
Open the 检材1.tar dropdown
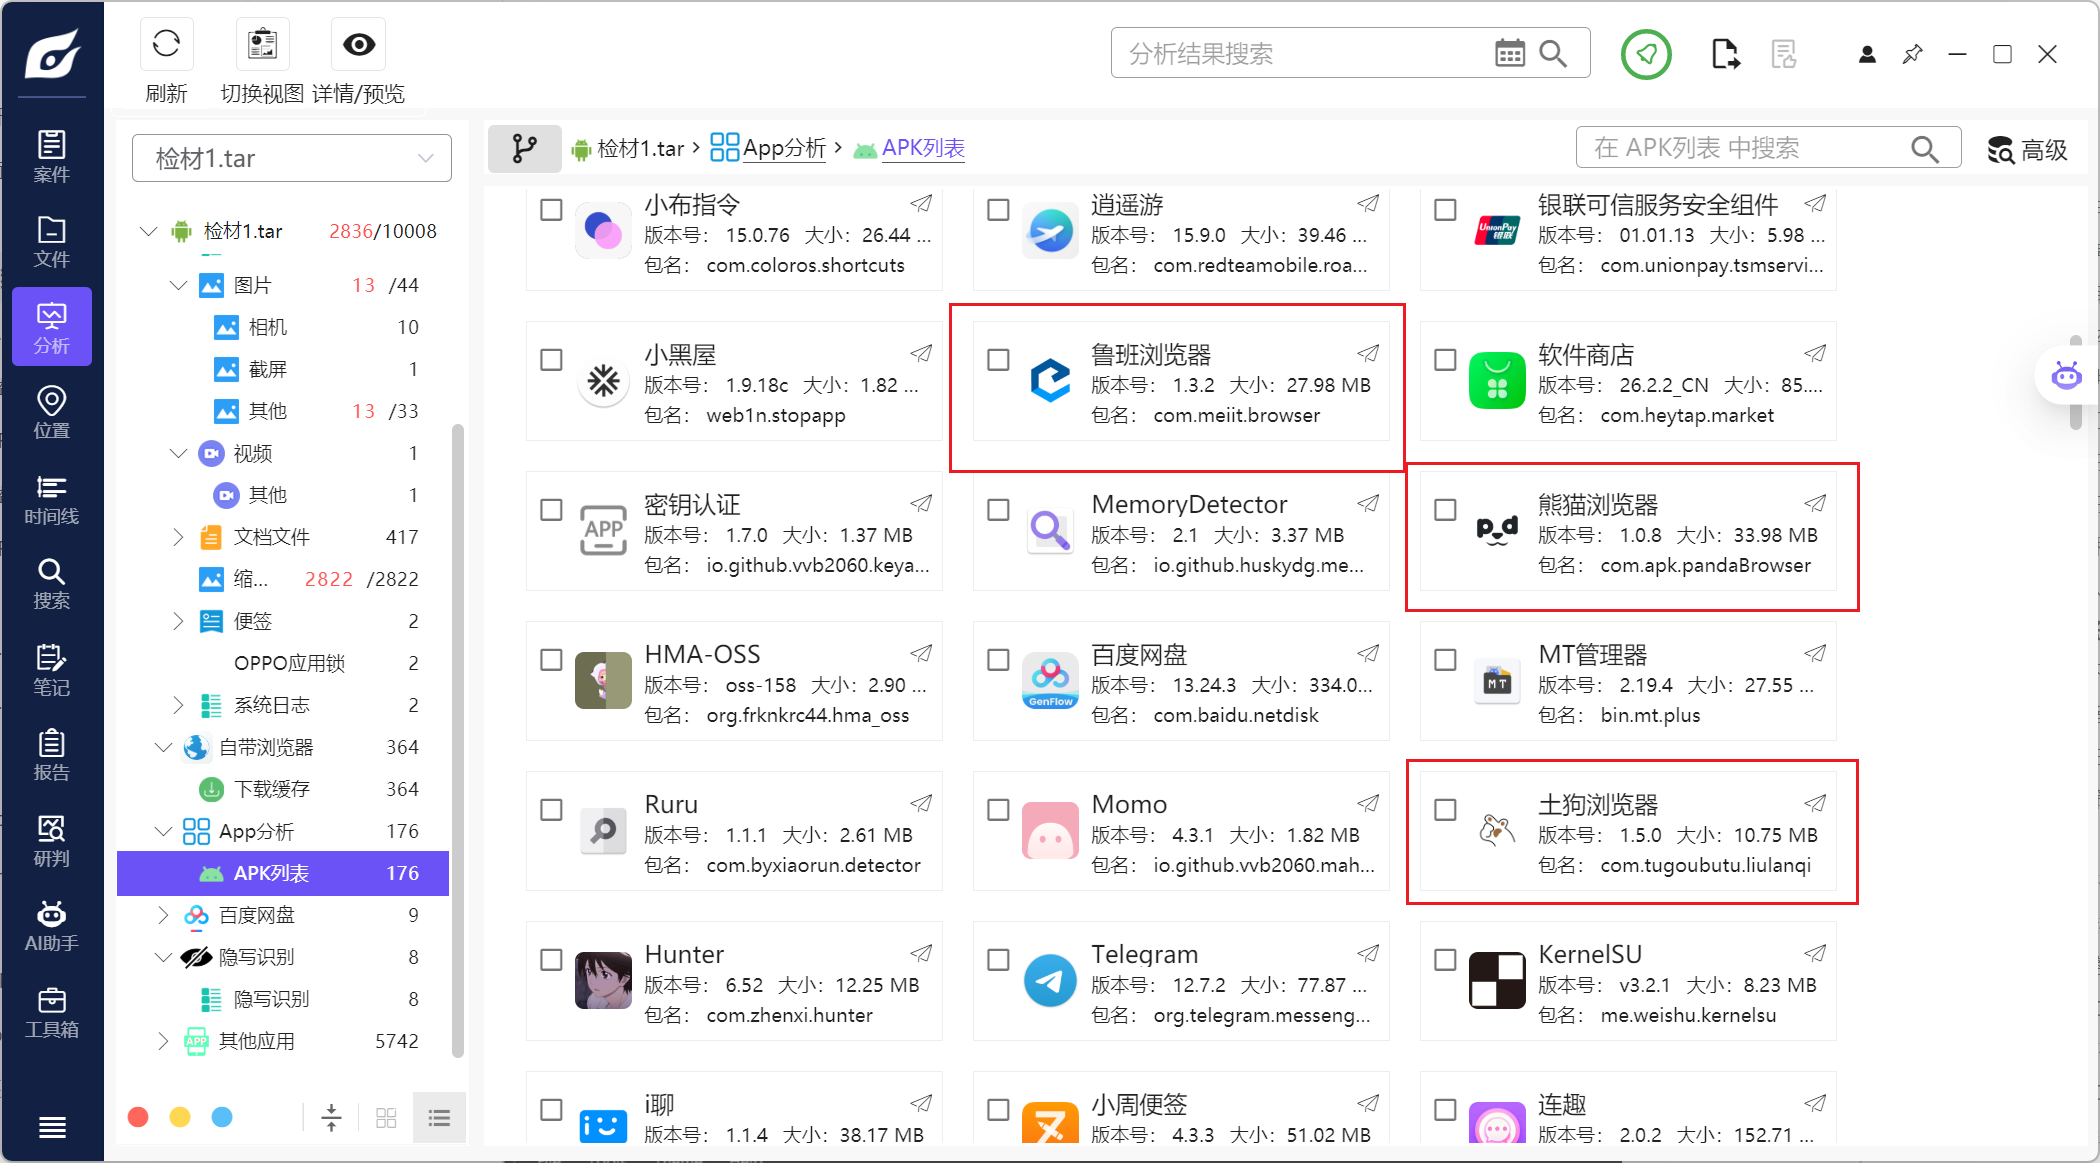(292, 158)
